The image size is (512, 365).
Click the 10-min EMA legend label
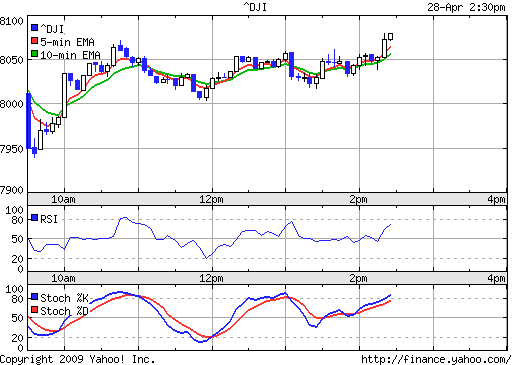click(x=70, y=55)
